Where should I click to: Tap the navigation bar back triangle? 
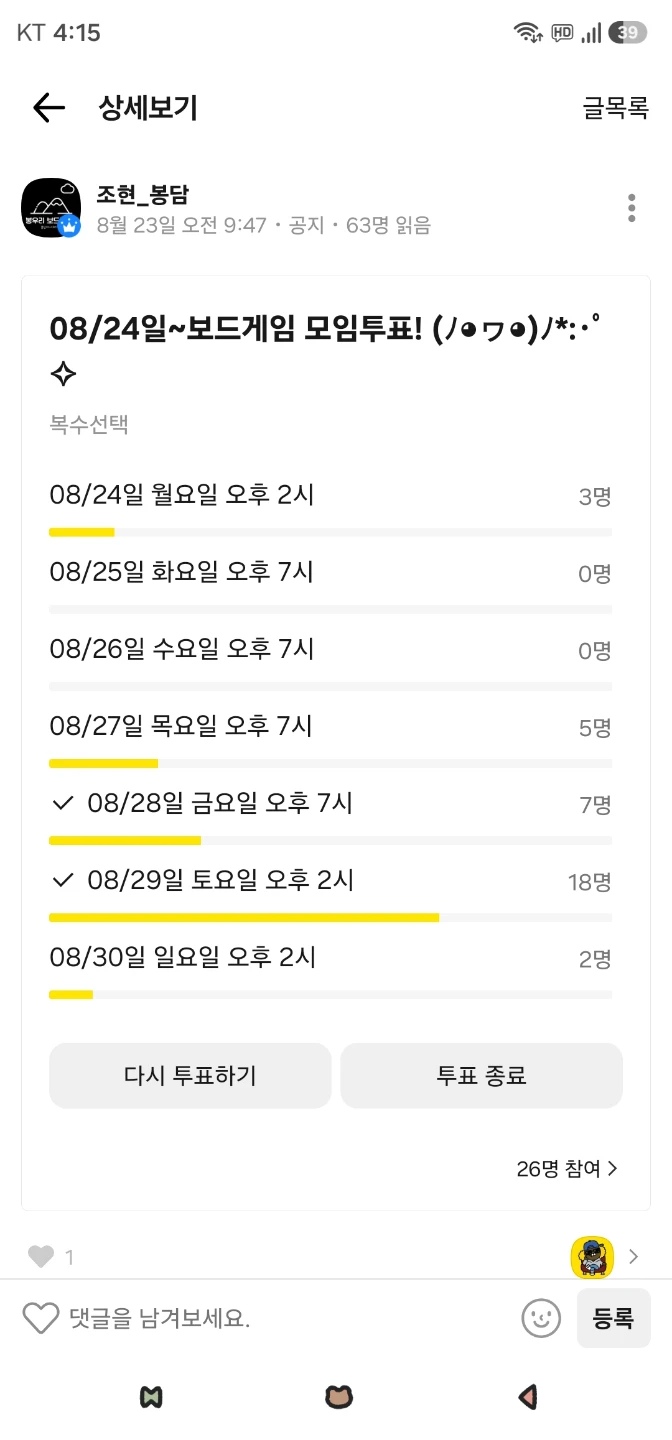point(528,1397)
